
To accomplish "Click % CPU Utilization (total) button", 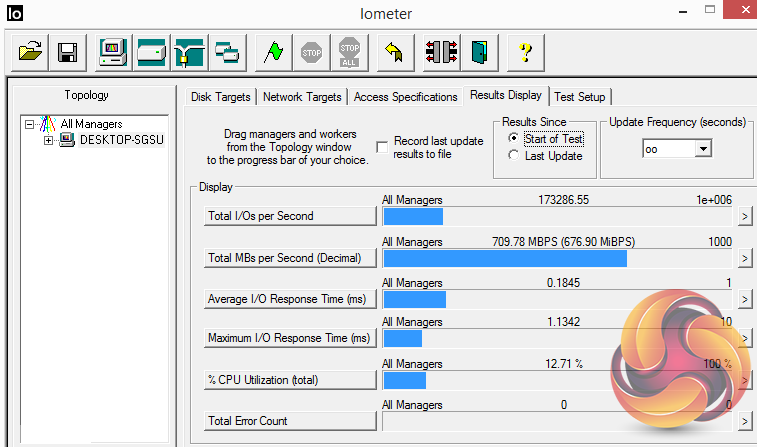I will (x=290, y=380).
